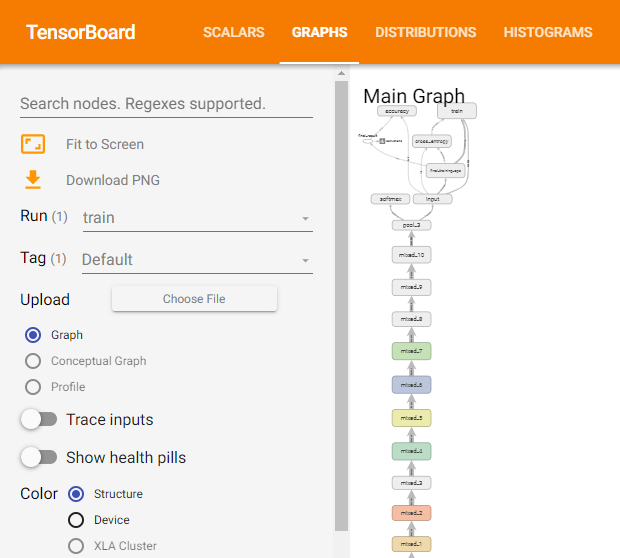Screen dimensions: 620x558
Task: Select the tan mixed_1 node
Action: coord(411,544)
